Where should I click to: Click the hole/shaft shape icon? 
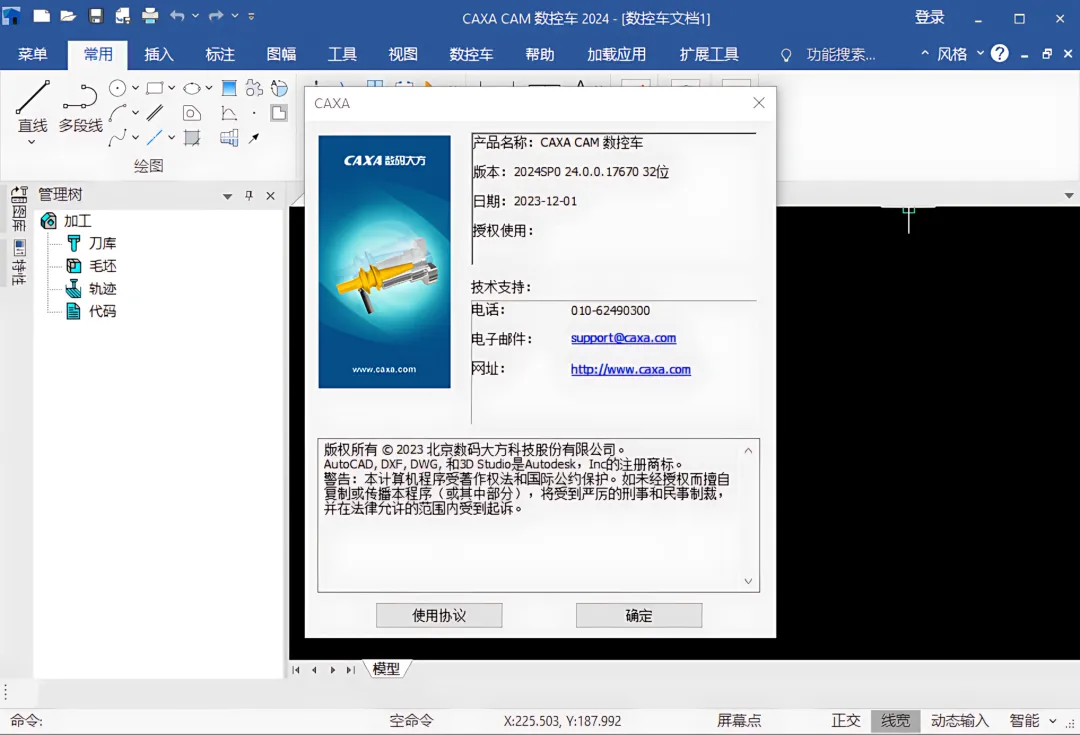[x=192, y=113]
